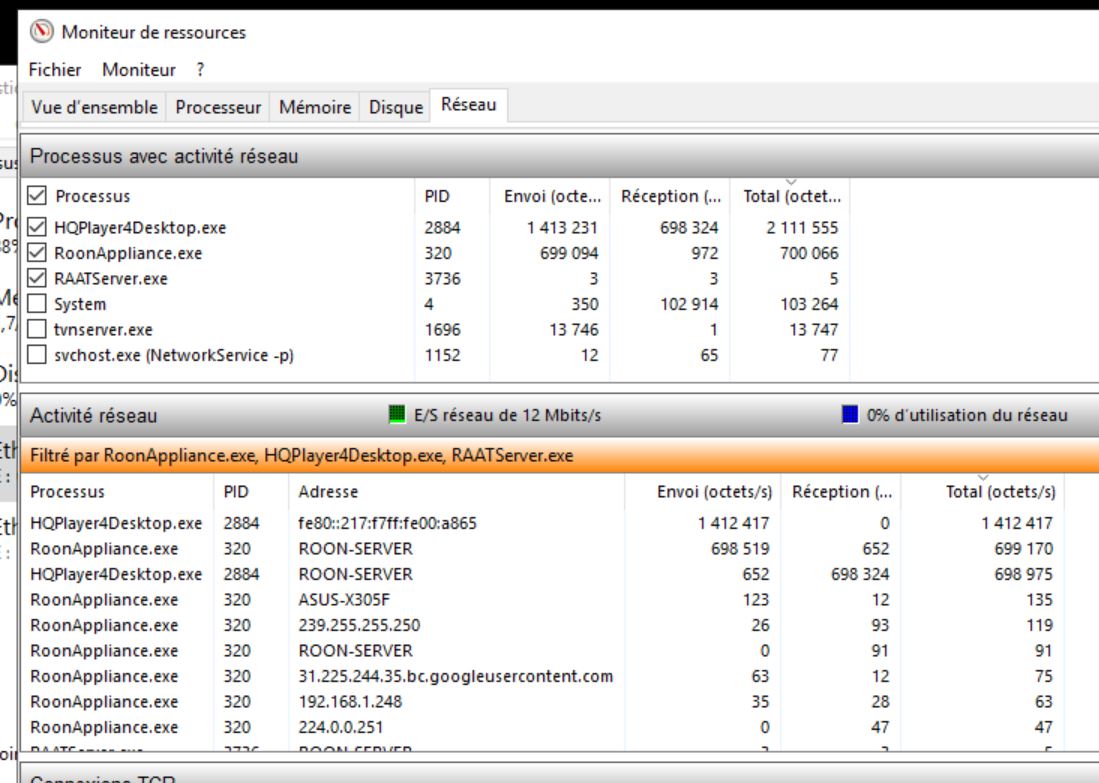Click the PID 1152 cell

click(442, 355)
